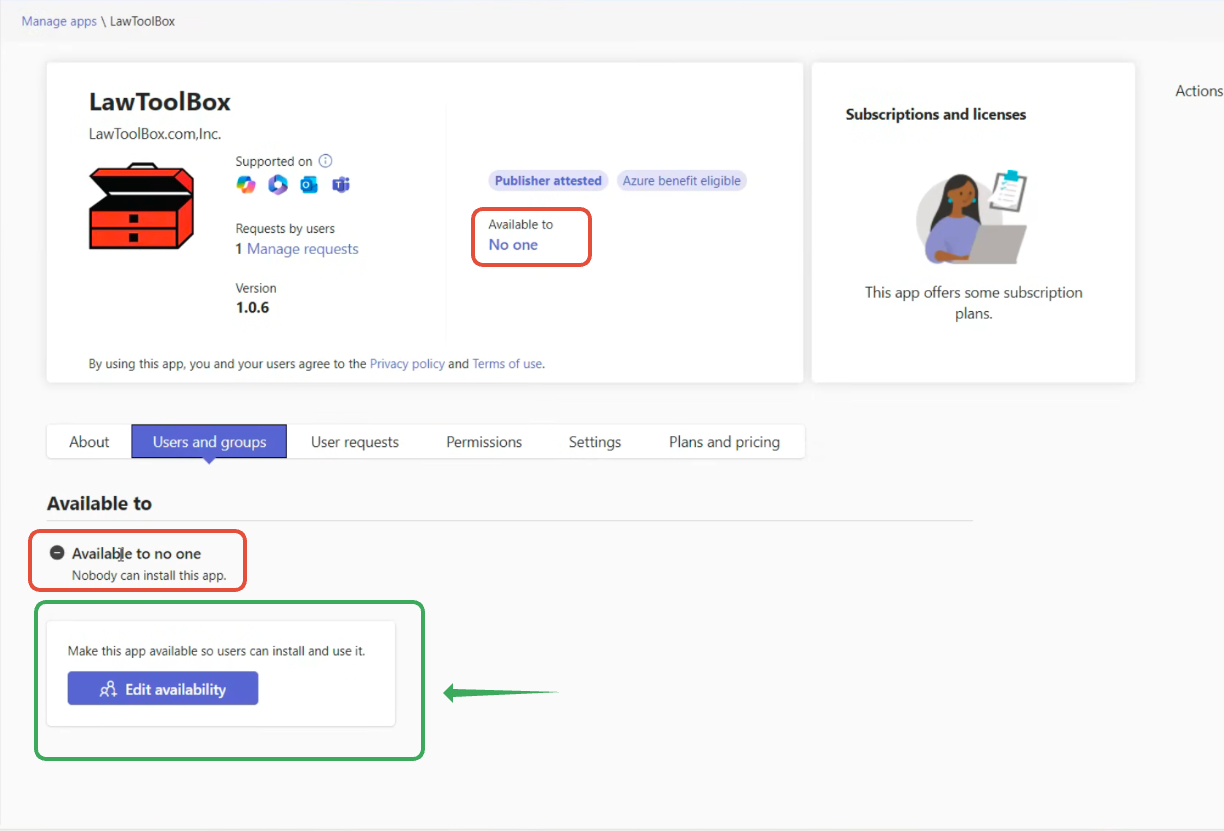Click the LawToolBox breadcrumb text
This screenshot has width=1224, height=831.
[x=142, y=21]
